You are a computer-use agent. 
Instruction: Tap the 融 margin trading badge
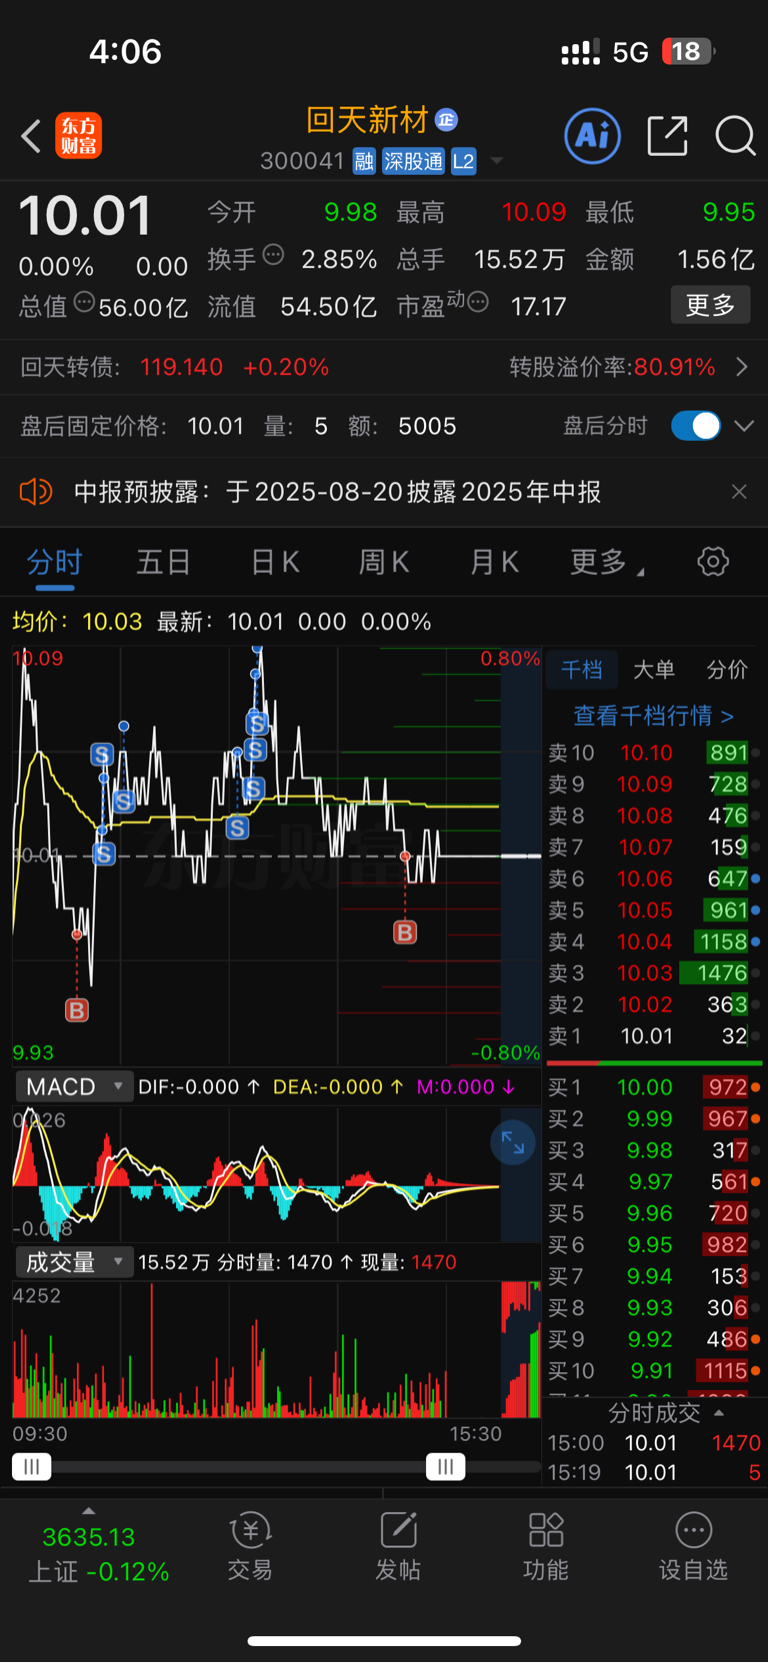(364, 161)
